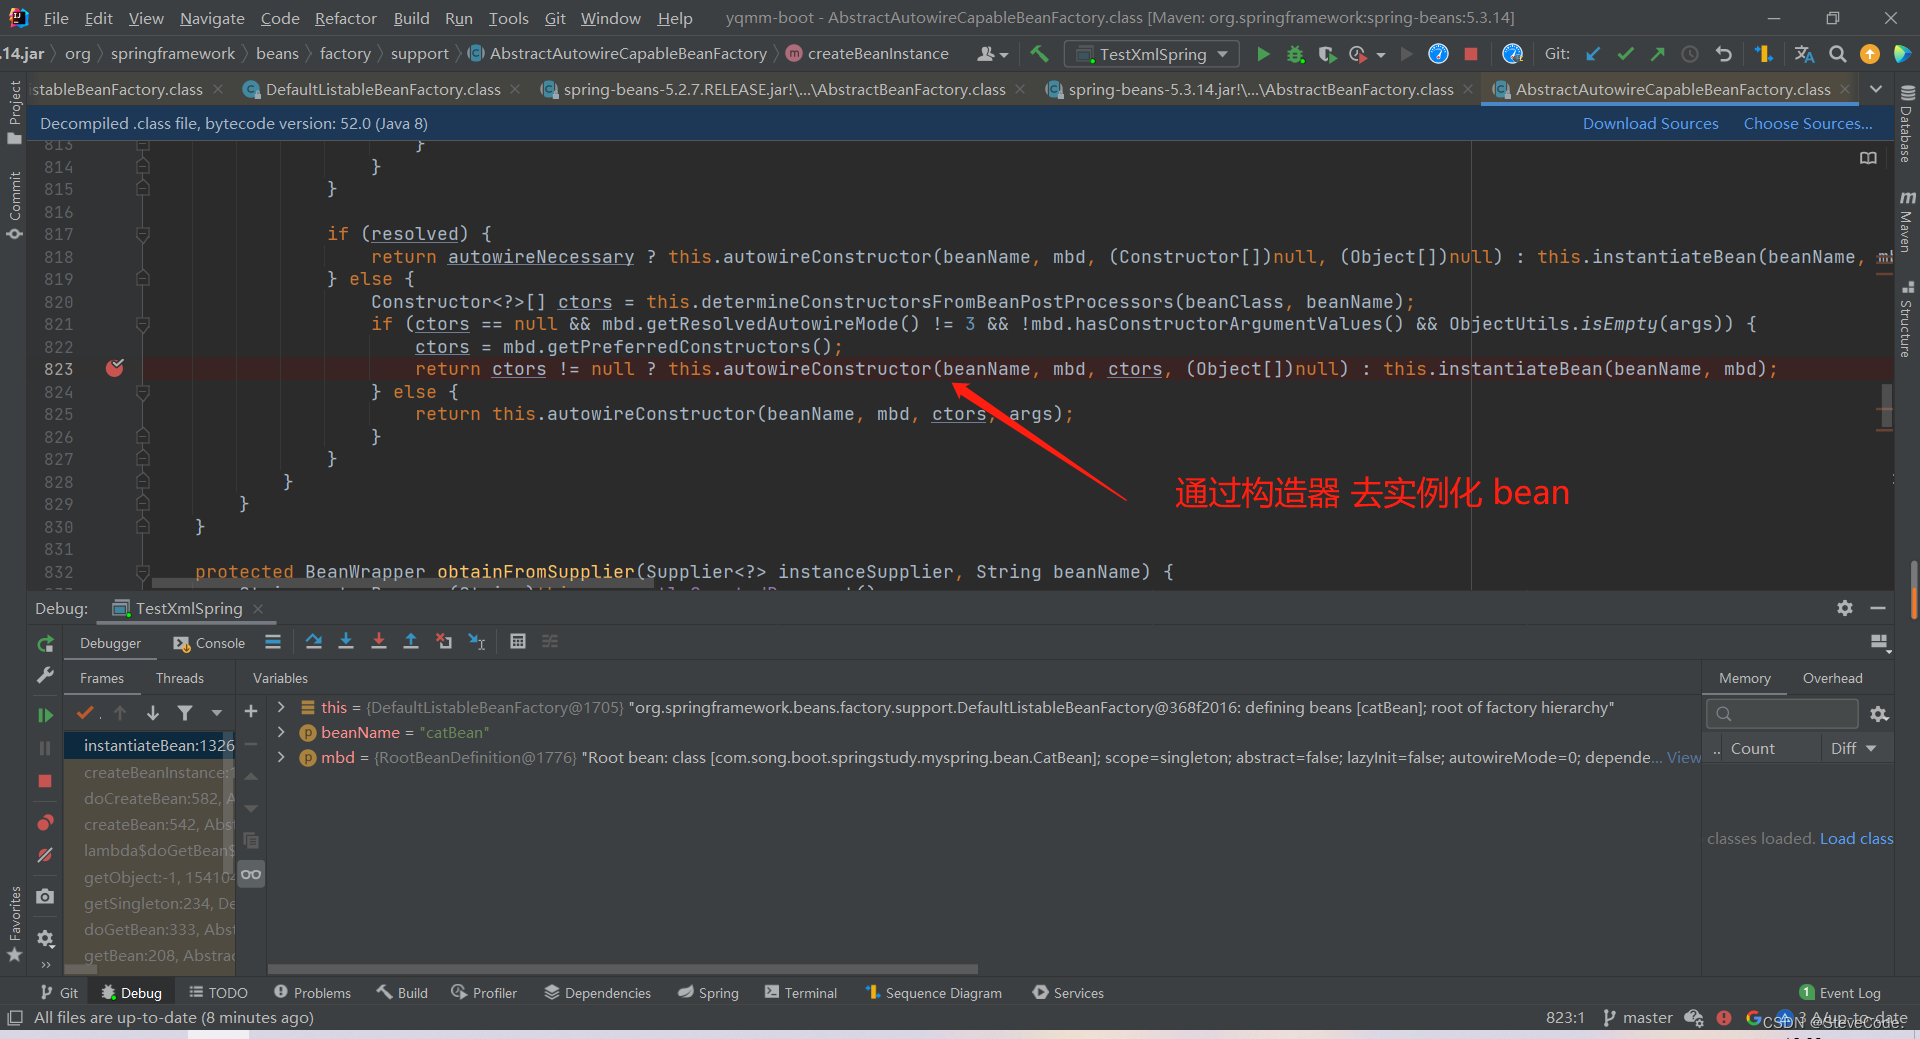Open the Navigate menu
Image resolution: width=1920 pixels, height=1039 pixels.
pos(212,18)
